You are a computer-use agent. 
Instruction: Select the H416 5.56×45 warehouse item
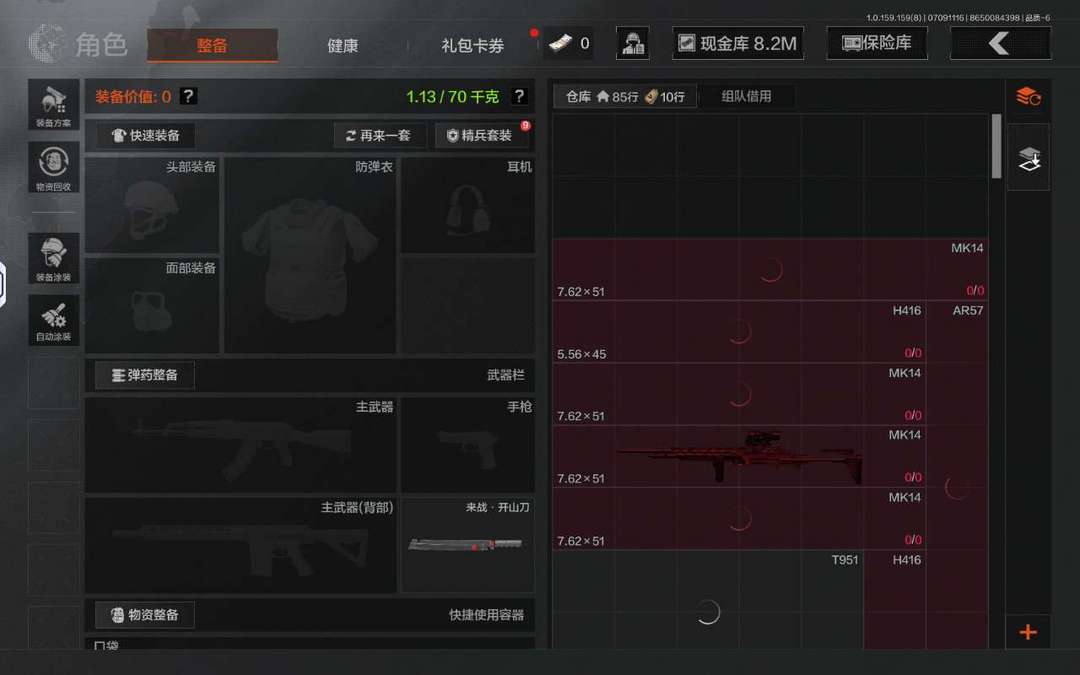[739, 331]
